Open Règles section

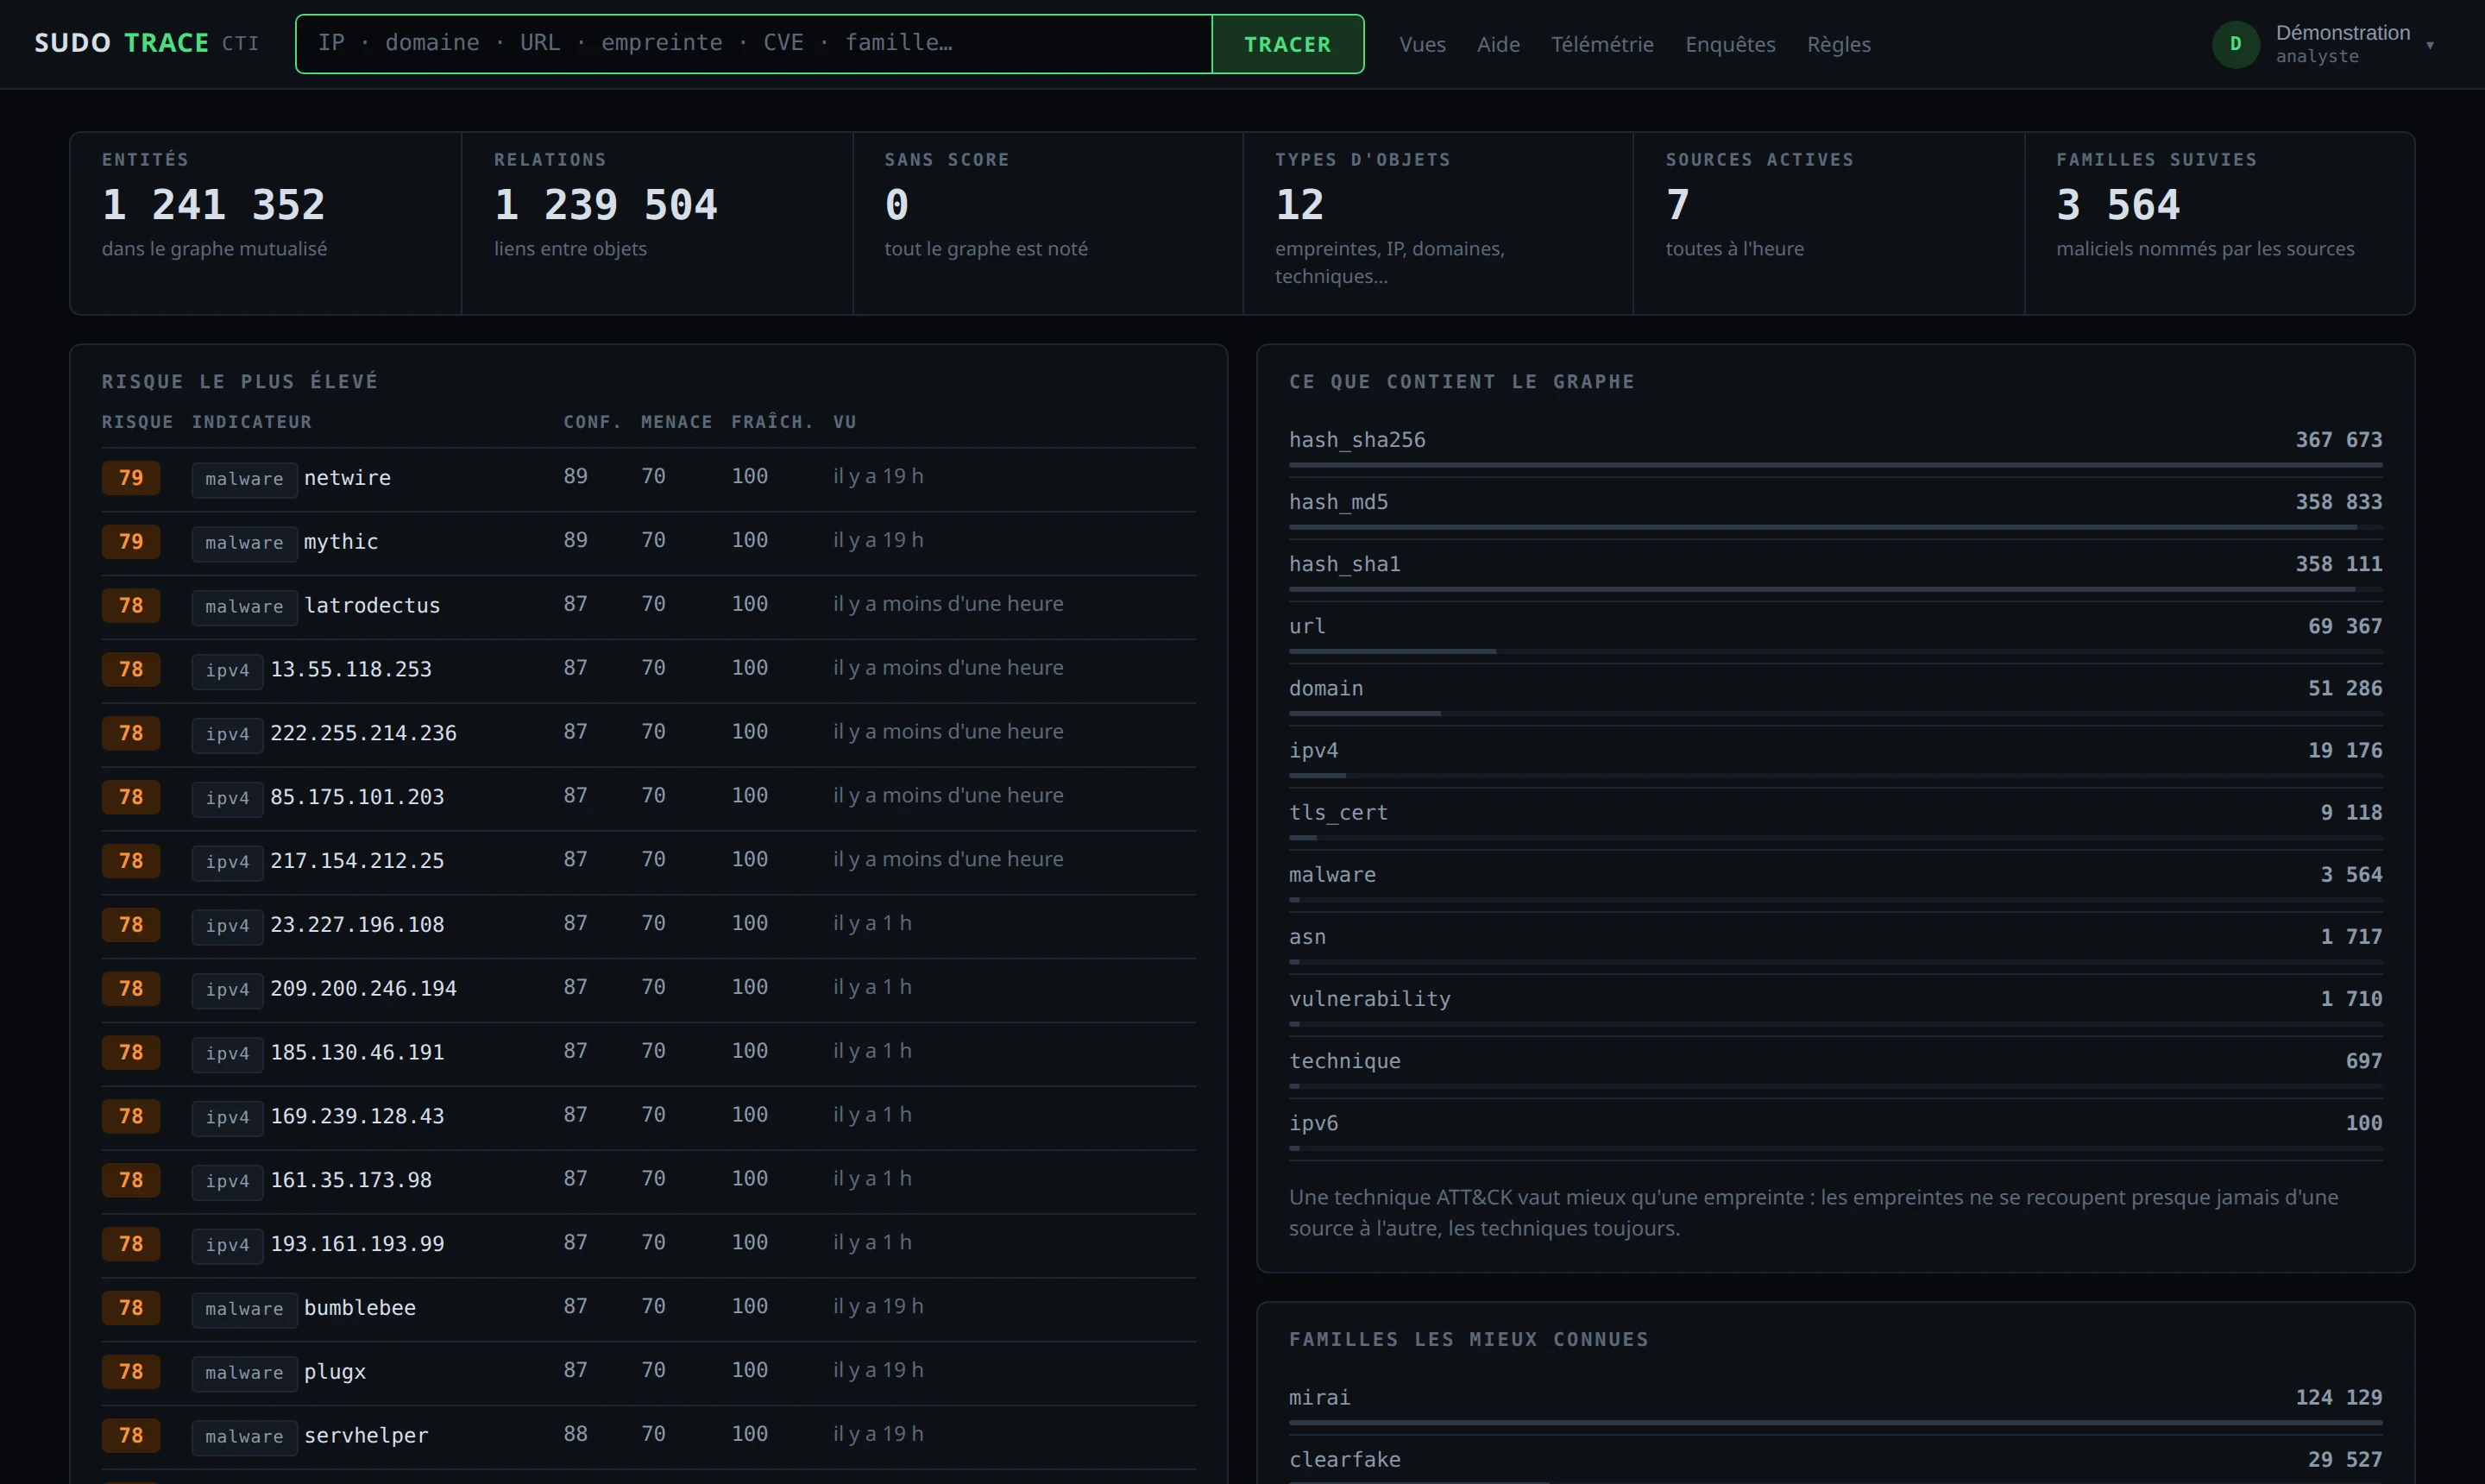[x=1838, y=44]
